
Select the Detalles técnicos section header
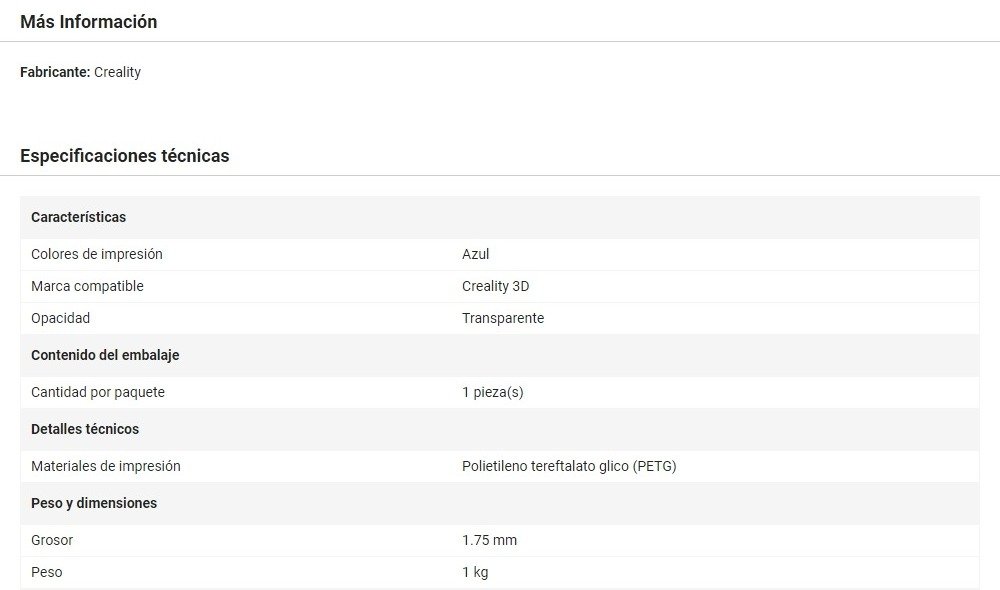click(x=85, y=429)
